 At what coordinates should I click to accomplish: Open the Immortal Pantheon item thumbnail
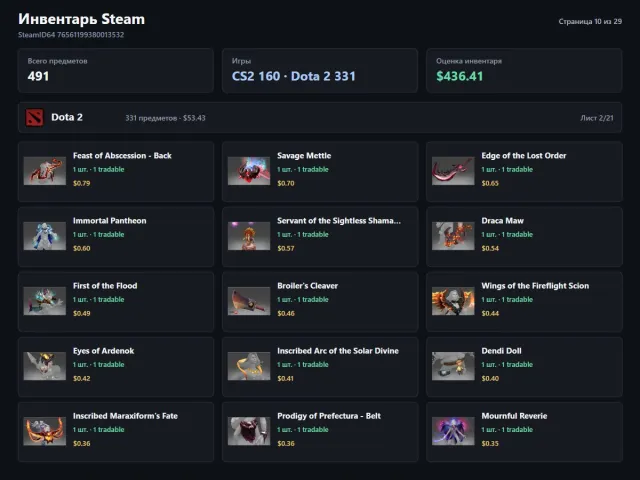[44, 236]
